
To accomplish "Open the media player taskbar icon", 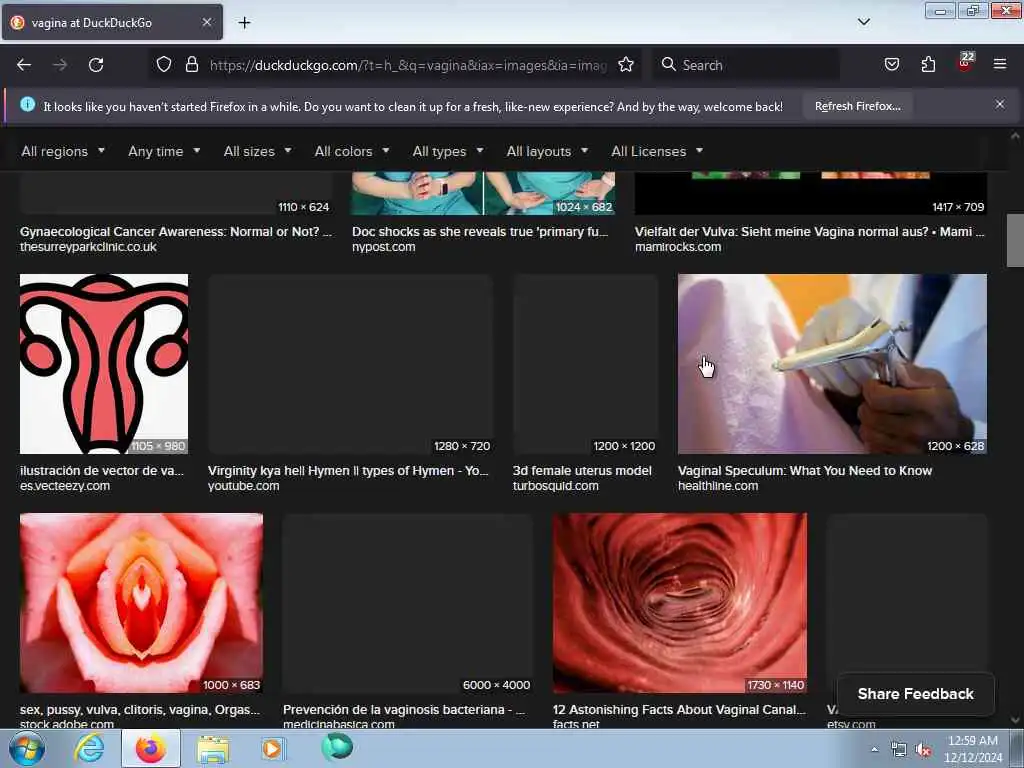I will (273, 748).
